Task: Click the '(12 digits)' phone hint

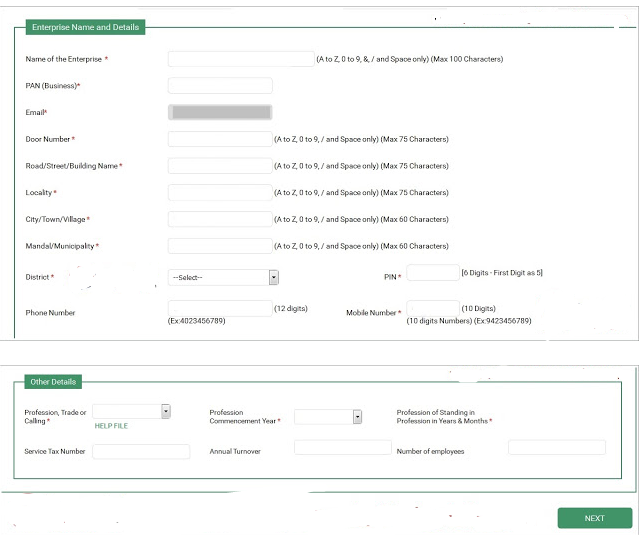Action: pos(291,308)
